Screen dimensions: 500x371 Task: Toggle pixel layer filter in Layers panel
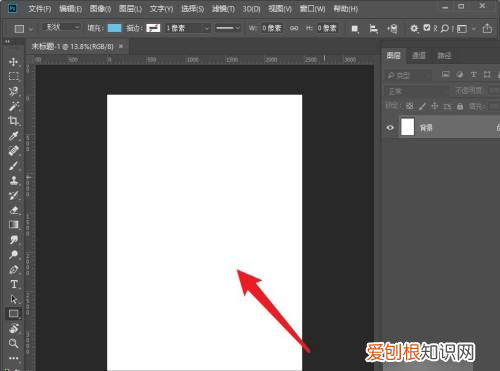446,74
